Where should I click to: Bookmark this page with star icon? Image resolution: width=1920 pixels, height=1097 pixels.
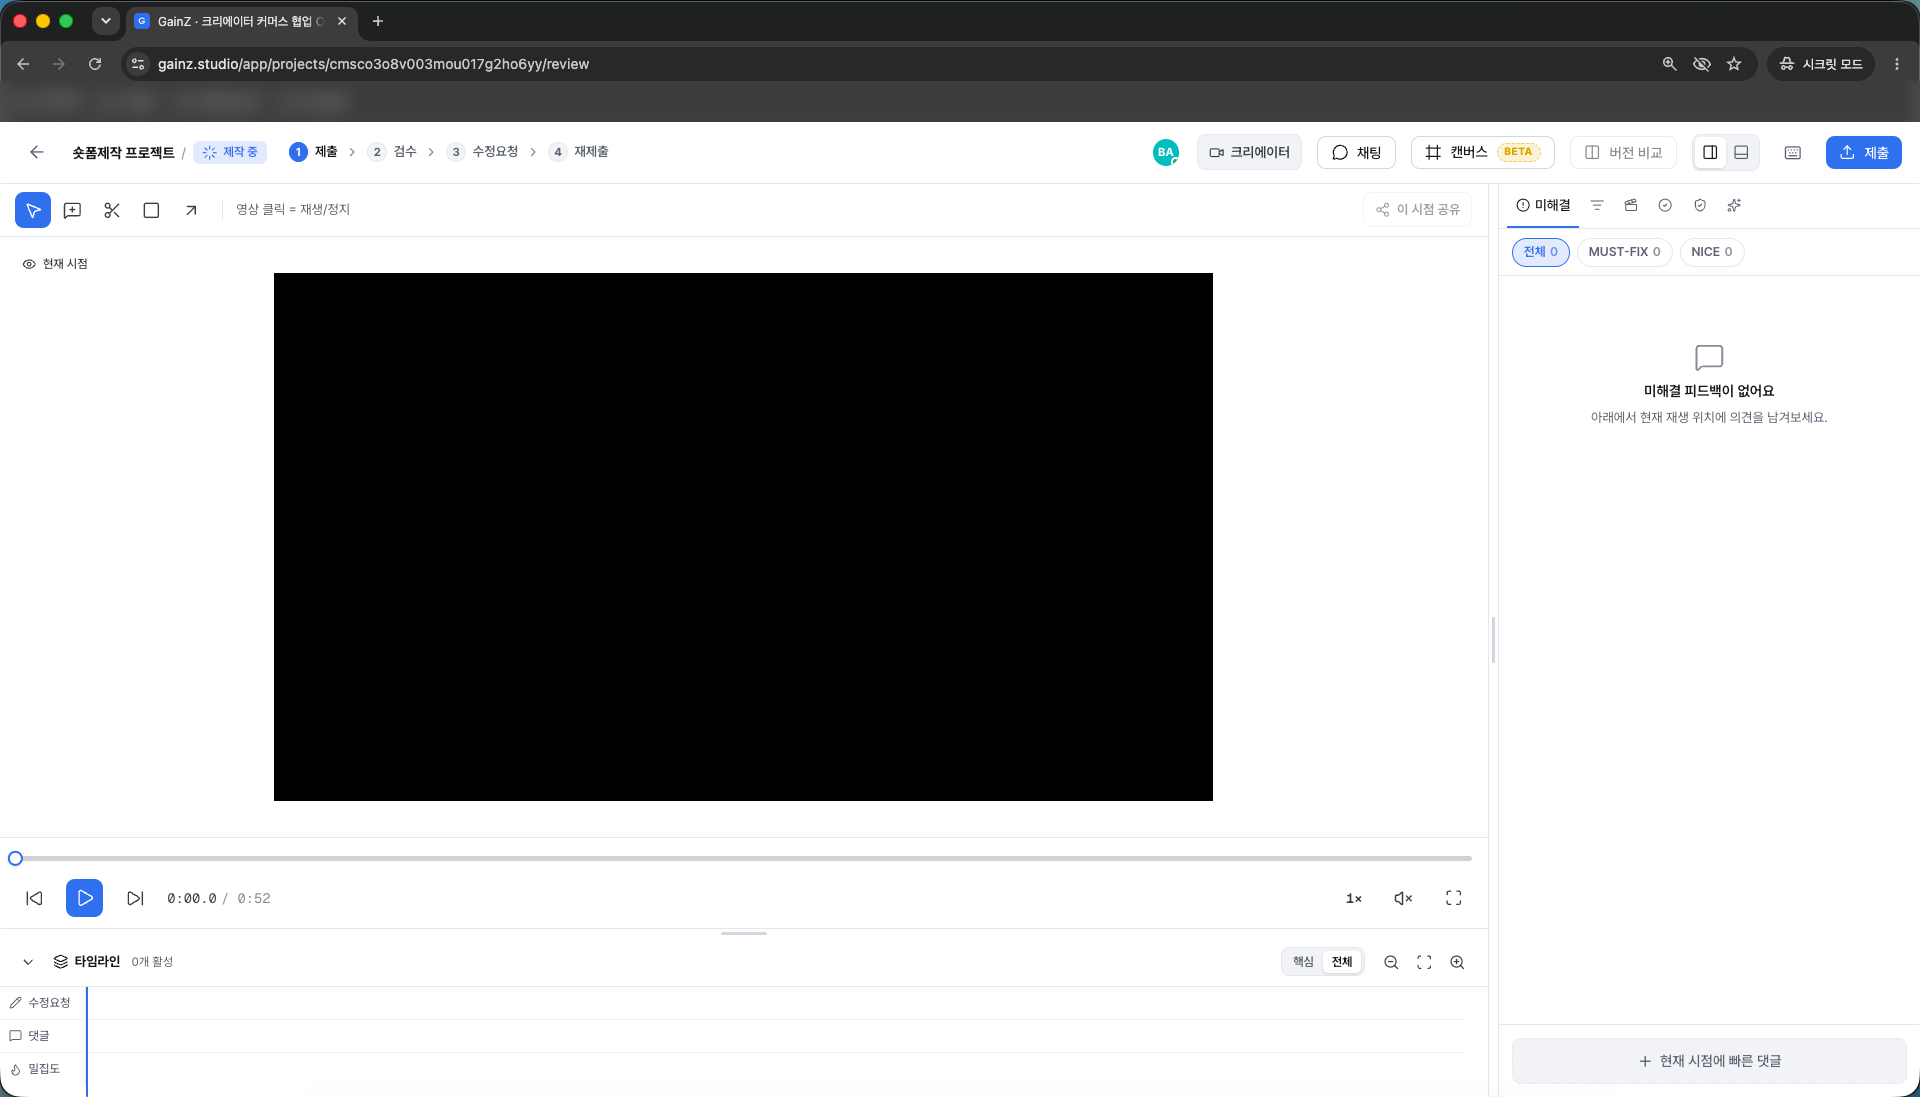point(1734,64)
